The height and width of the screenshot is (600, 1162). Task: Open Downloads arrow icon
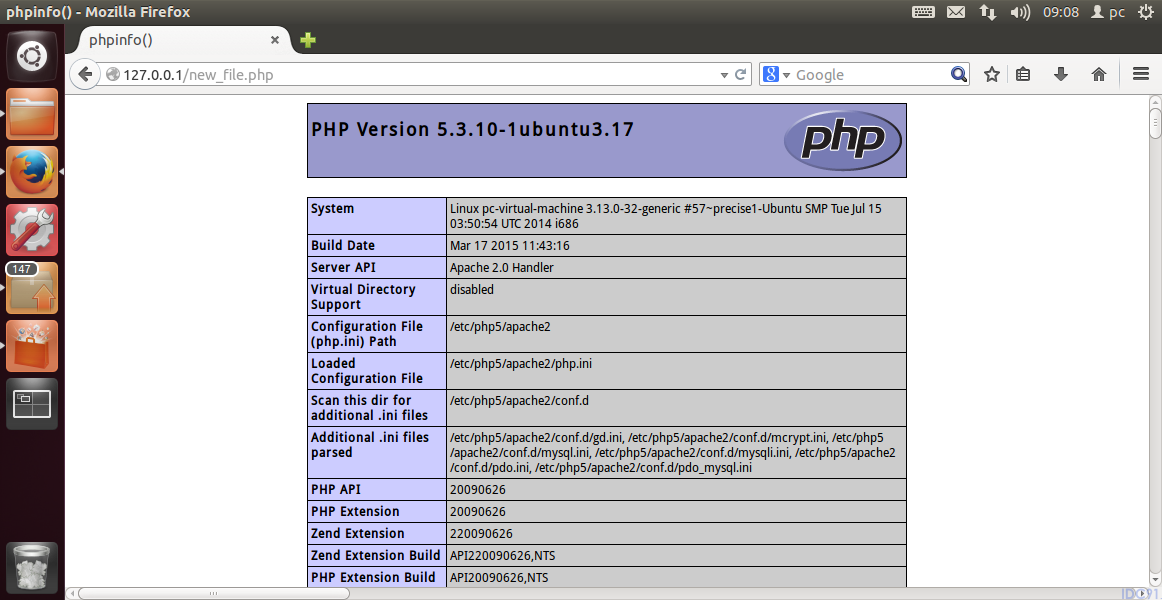pos(1060,74)
